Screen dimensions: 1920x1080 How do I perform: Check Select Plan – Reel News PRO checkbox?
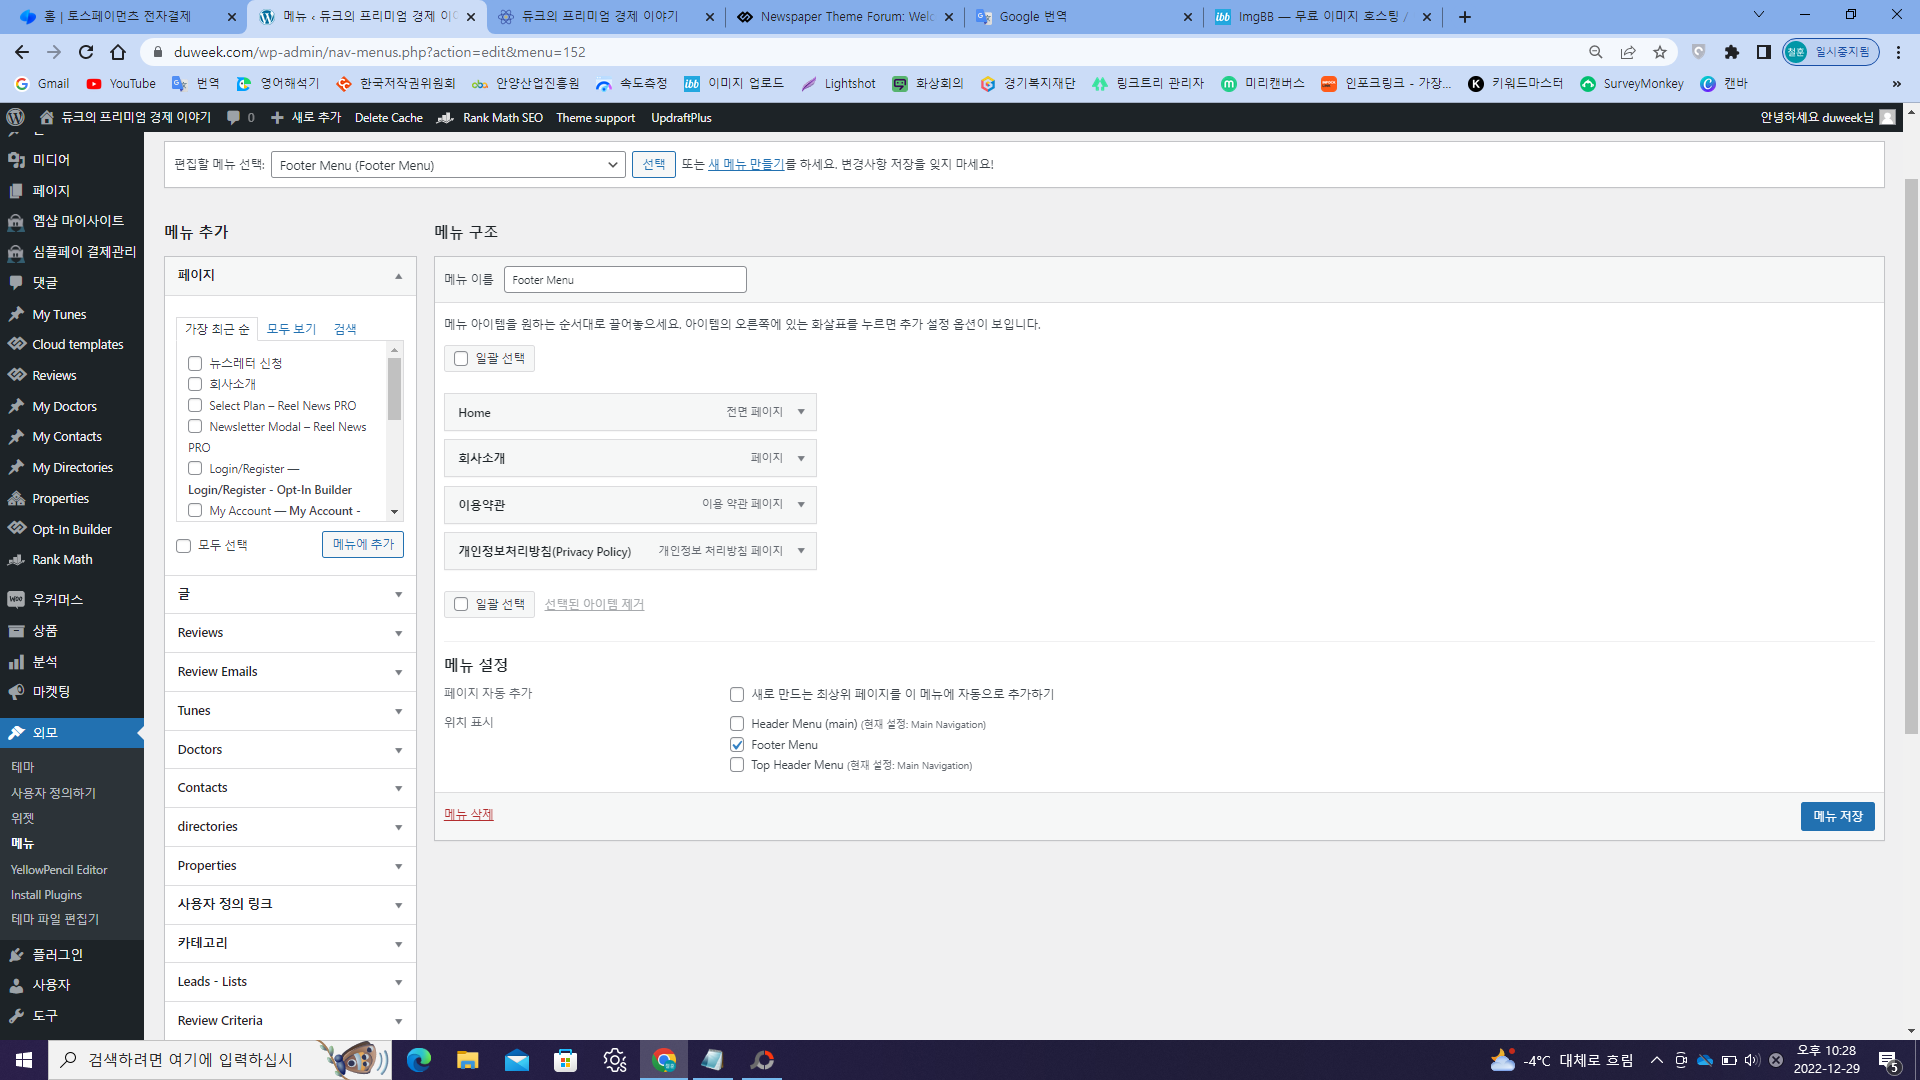click(195, 405)
